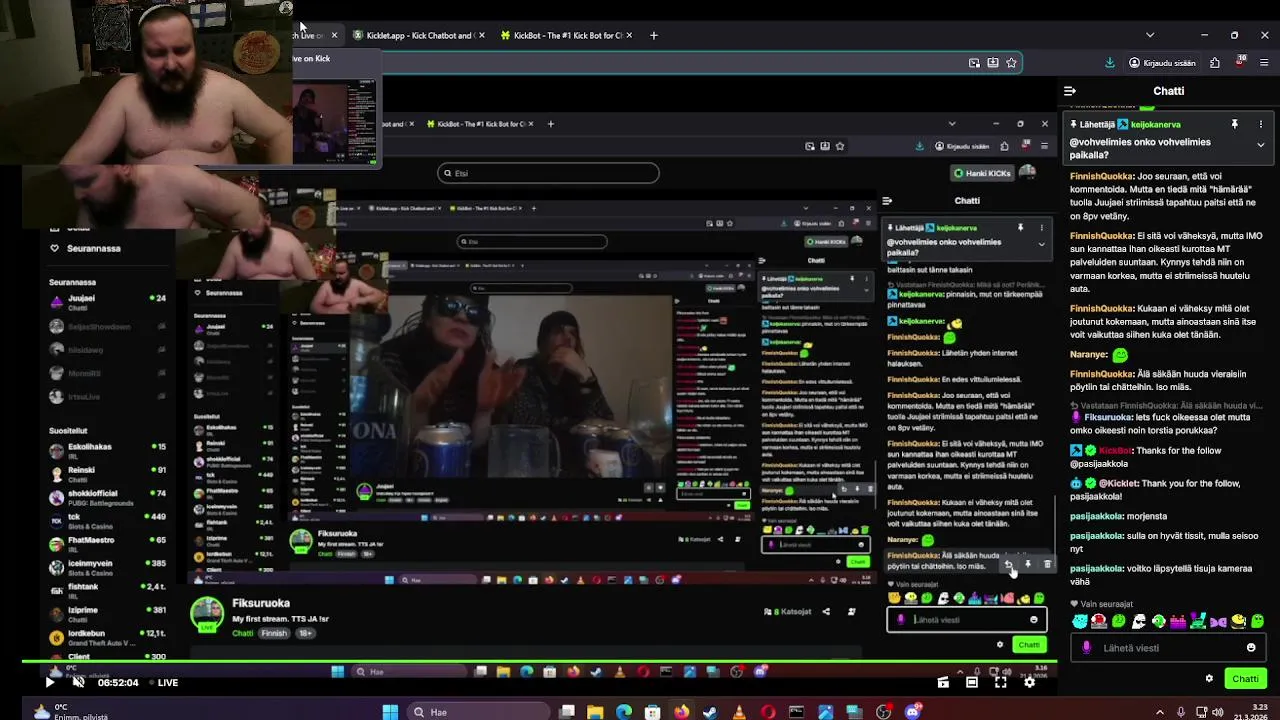Open the browser downloads panel
Image resolution: width=1280 pixels, height=720 pixels.
point(1110,63)
